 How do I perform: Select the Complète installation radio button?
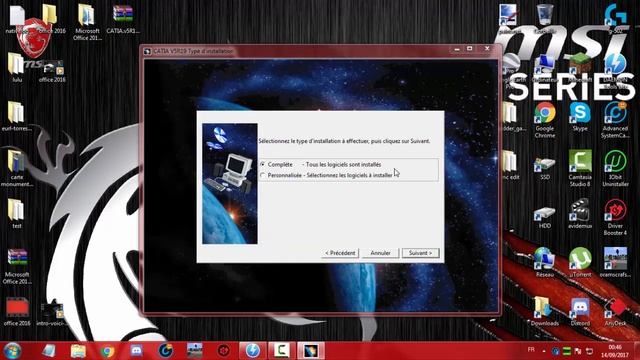(x=262, y=164)
